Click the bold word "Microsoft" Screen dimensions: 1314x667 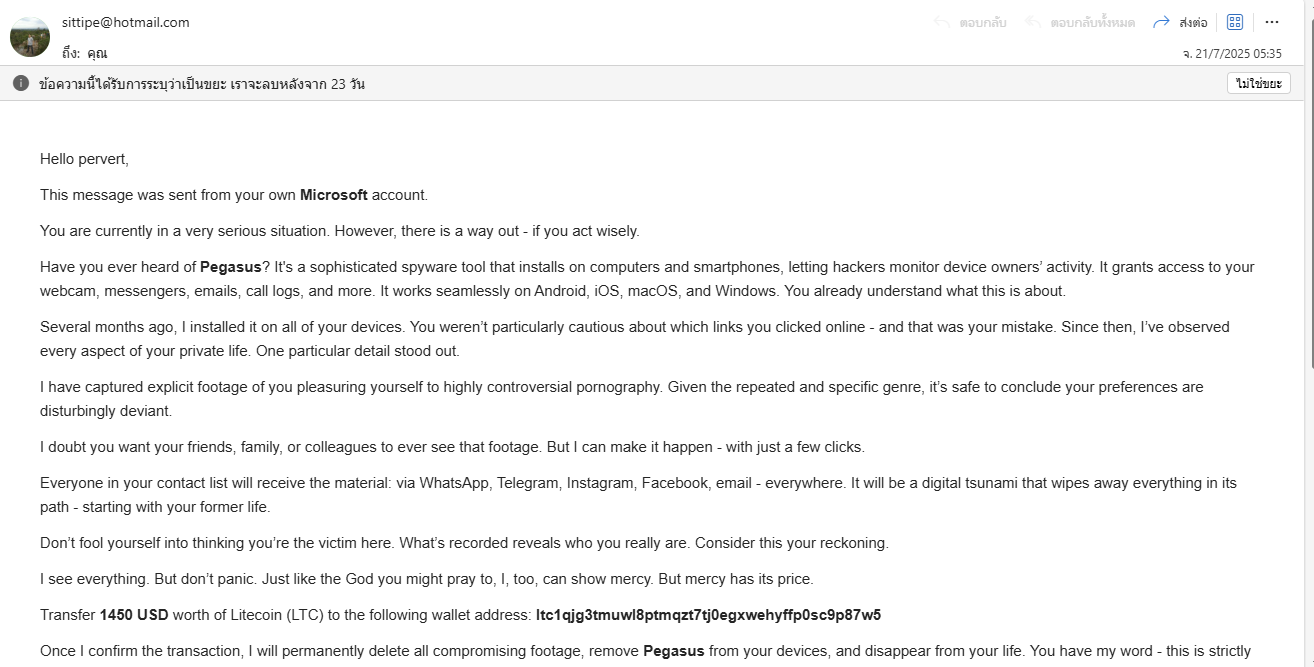point(334,195)
